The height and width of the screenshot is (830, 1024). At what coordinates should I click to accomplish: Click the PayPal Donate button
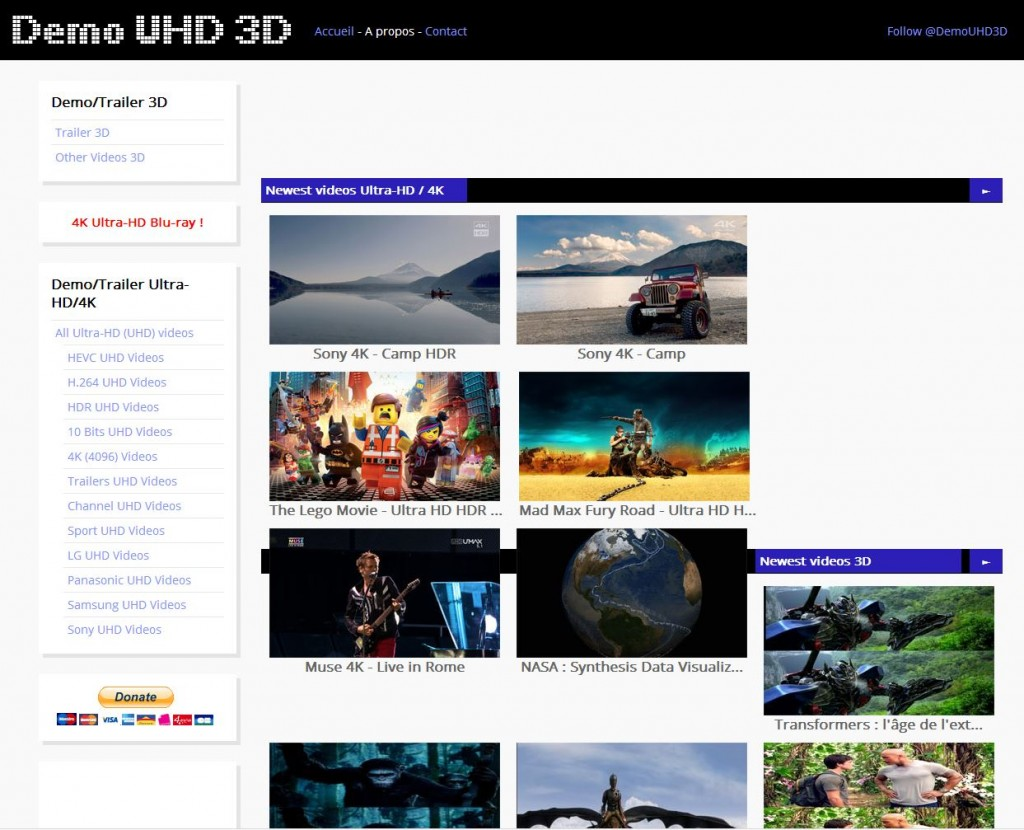point(136,697)
